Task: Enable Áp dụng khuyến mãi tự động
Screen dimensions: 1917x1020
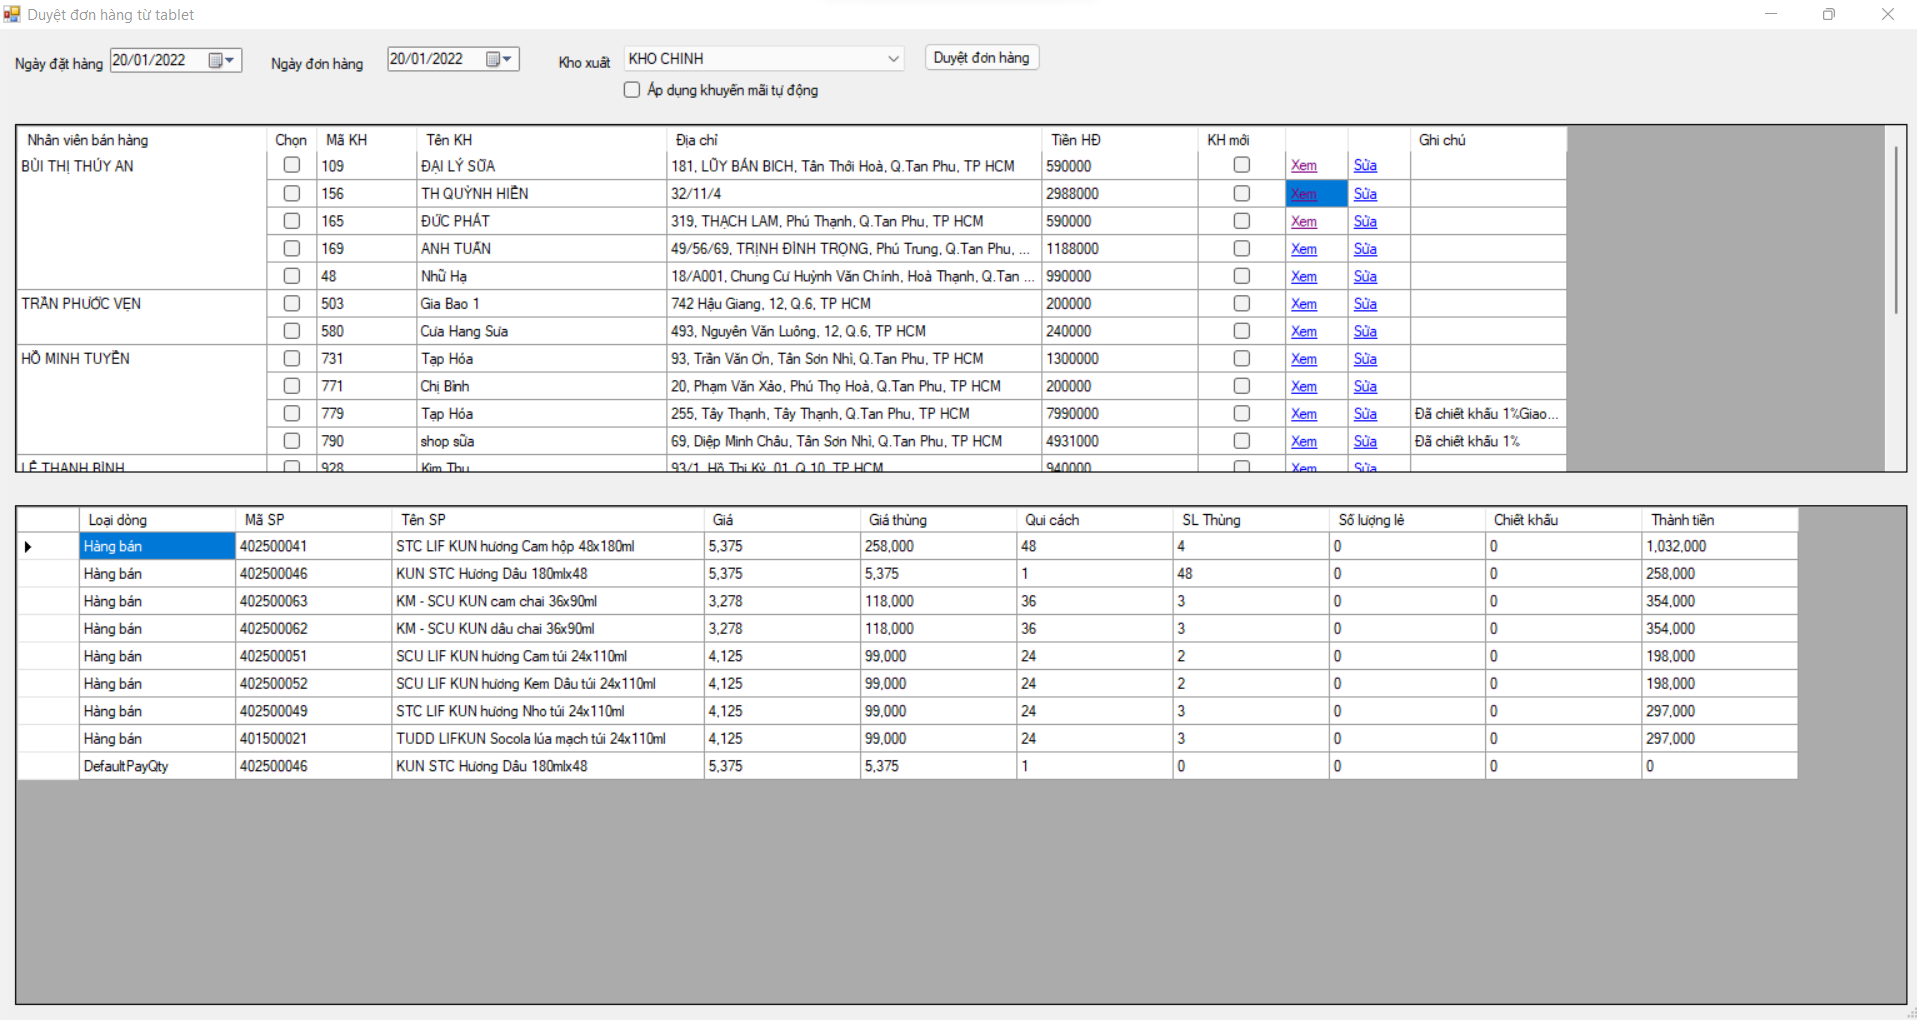Action: (x=632, y=90)
